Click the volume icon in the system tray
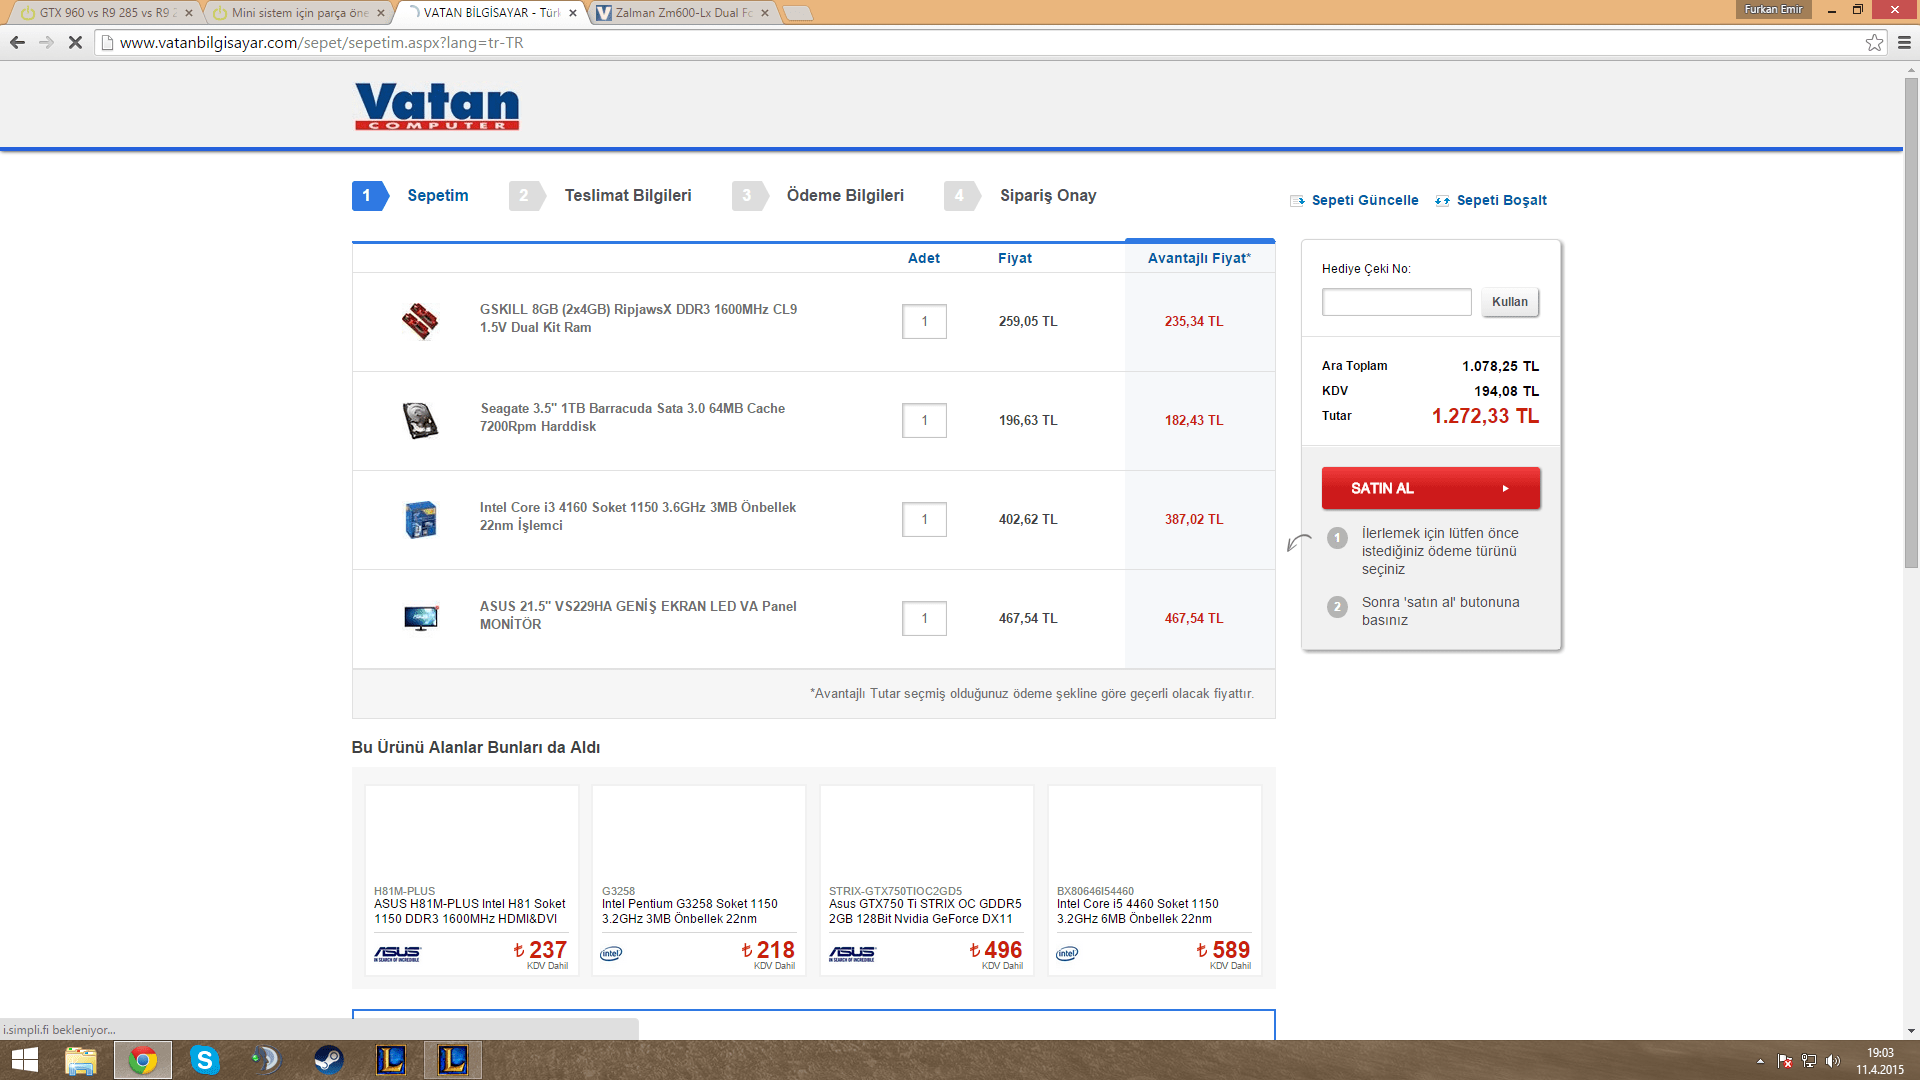 tap(1832, 1061)
